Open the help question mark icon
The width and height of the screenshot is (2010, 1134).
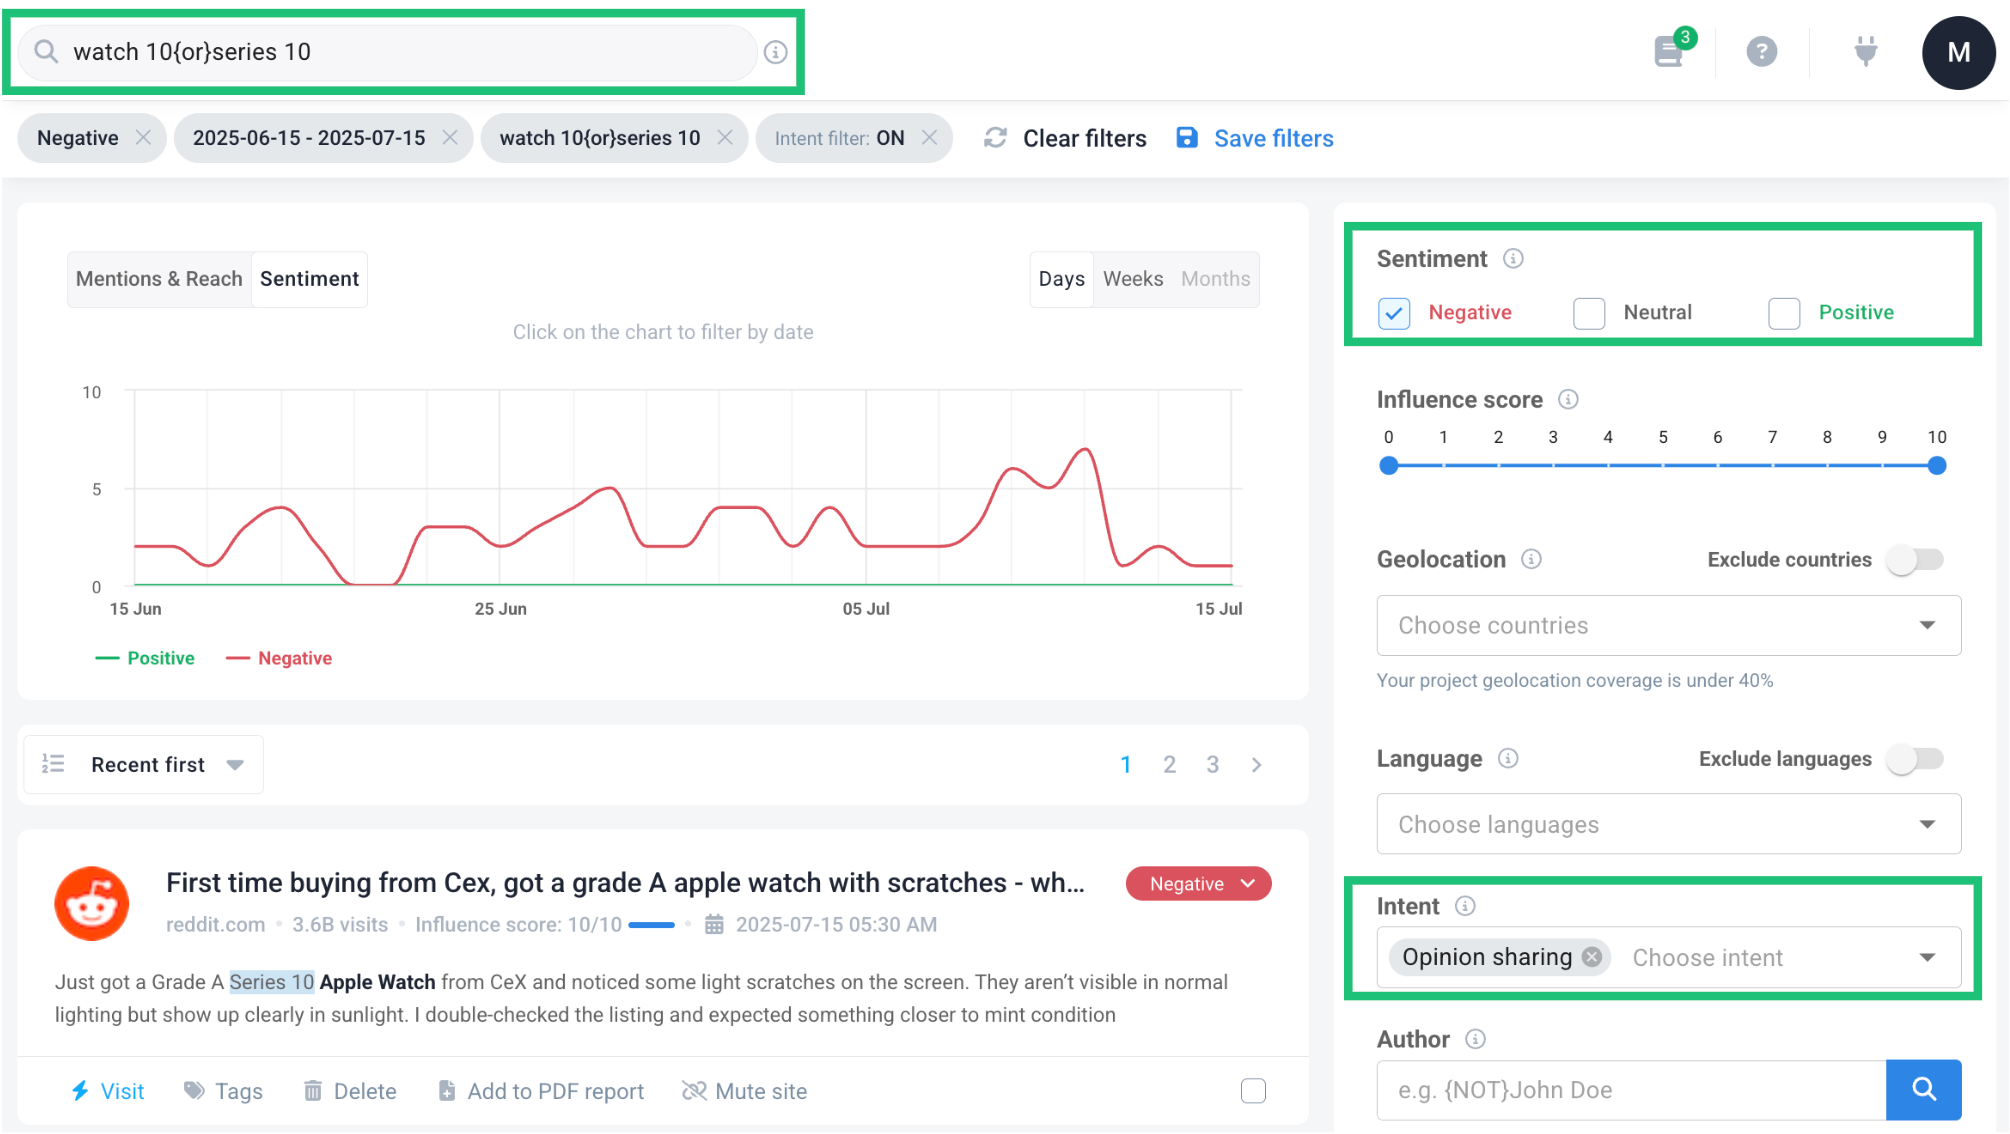coord(1762,51)
